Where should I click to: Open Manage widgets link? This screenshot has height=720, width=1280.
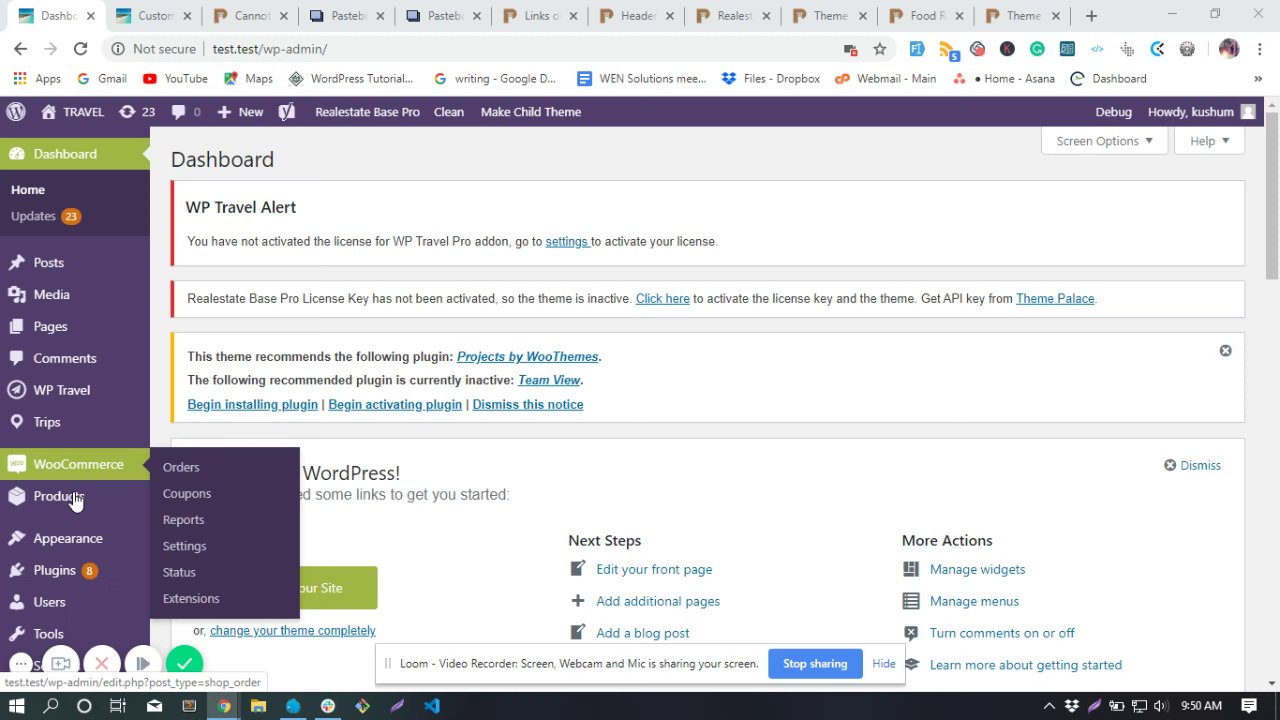(x=977, y=569)
